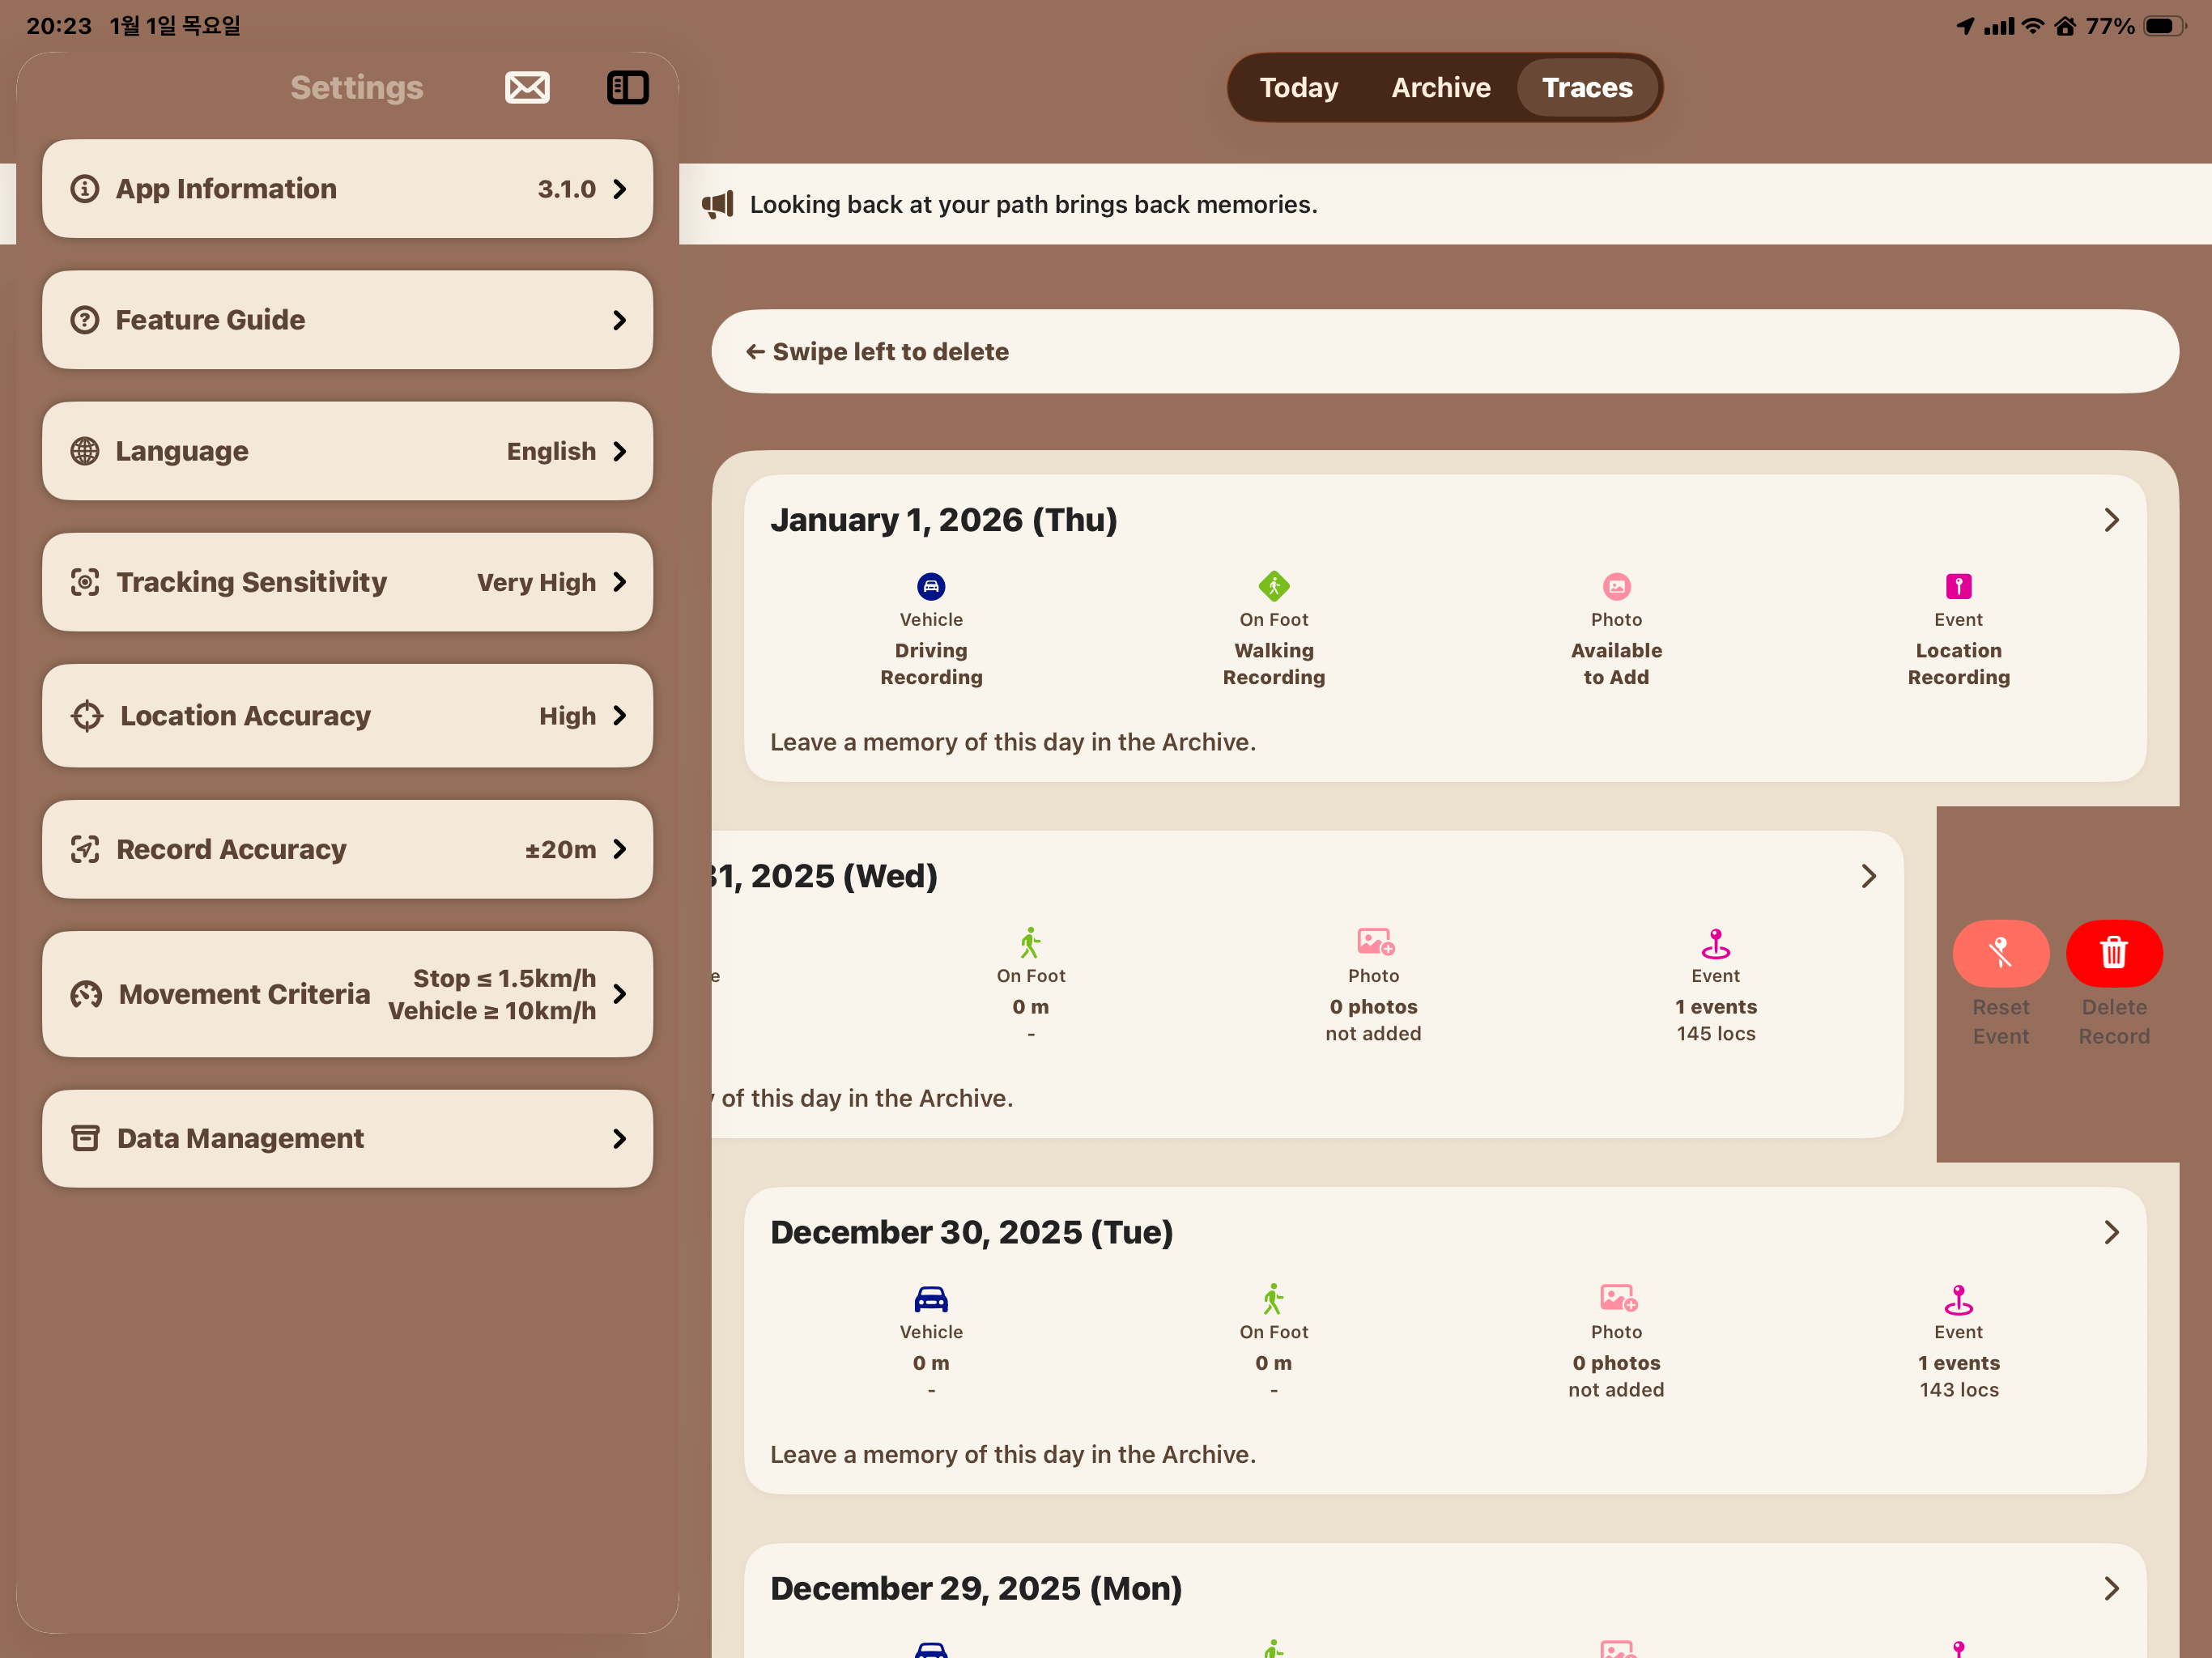Tap the Settings title

pos(357,87)
